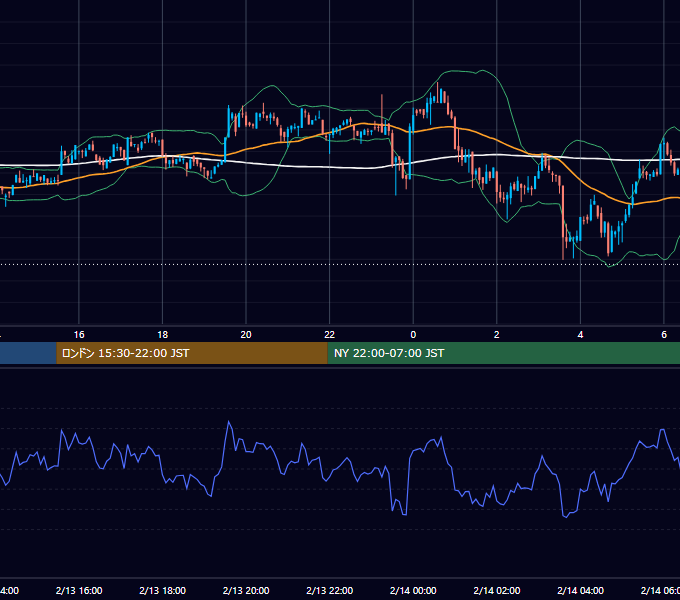
Task: Click the 20 hour axis label
Action: coord(246,335)
